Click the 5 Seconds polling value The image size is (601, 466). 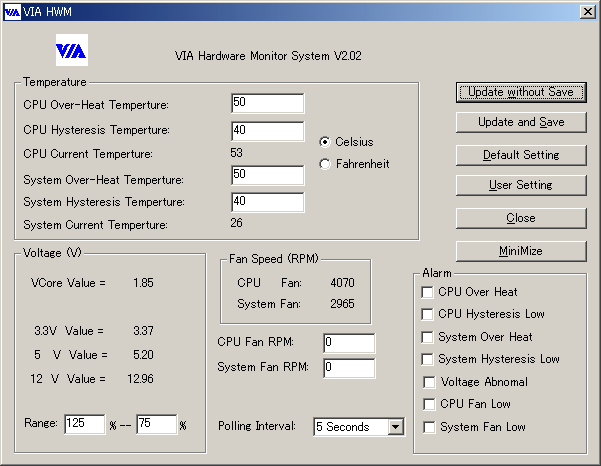(343, 427)
